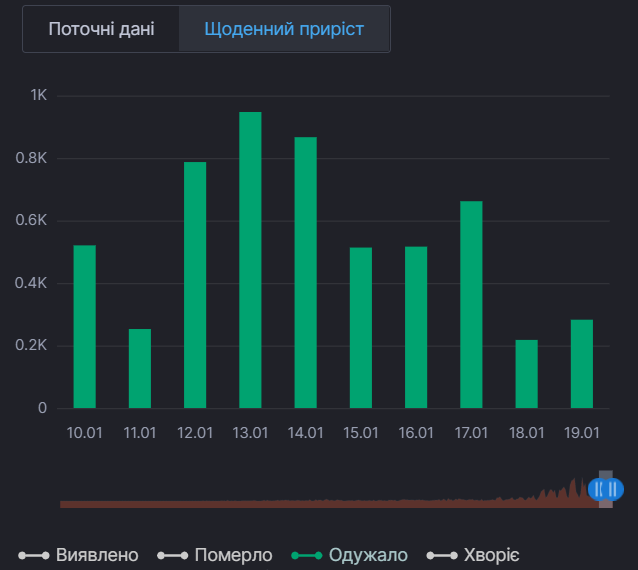Select the bar for 14.01
Image resolution: width=638 pixels, height=570 pixels.
[x=305, y=273]
